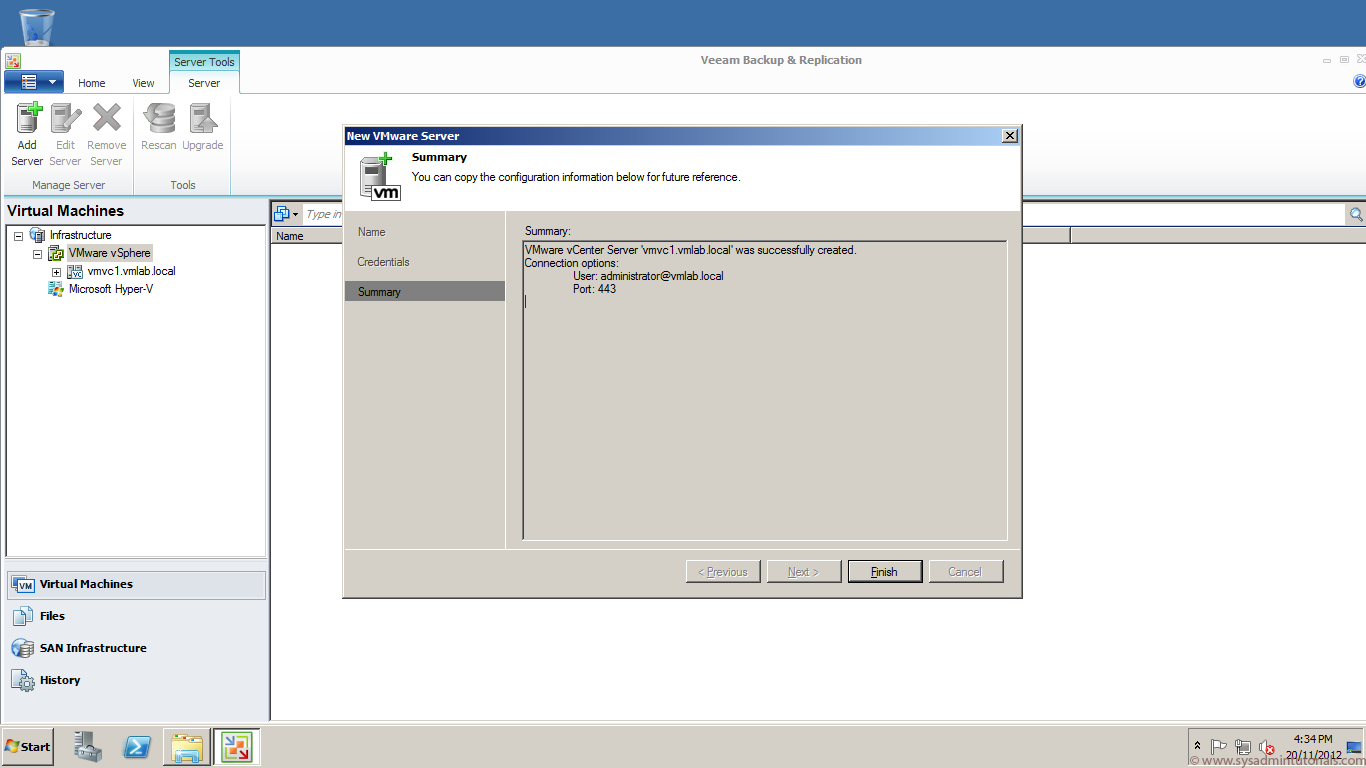Click Veeam Backup taskbar icon

pos(236,747)
